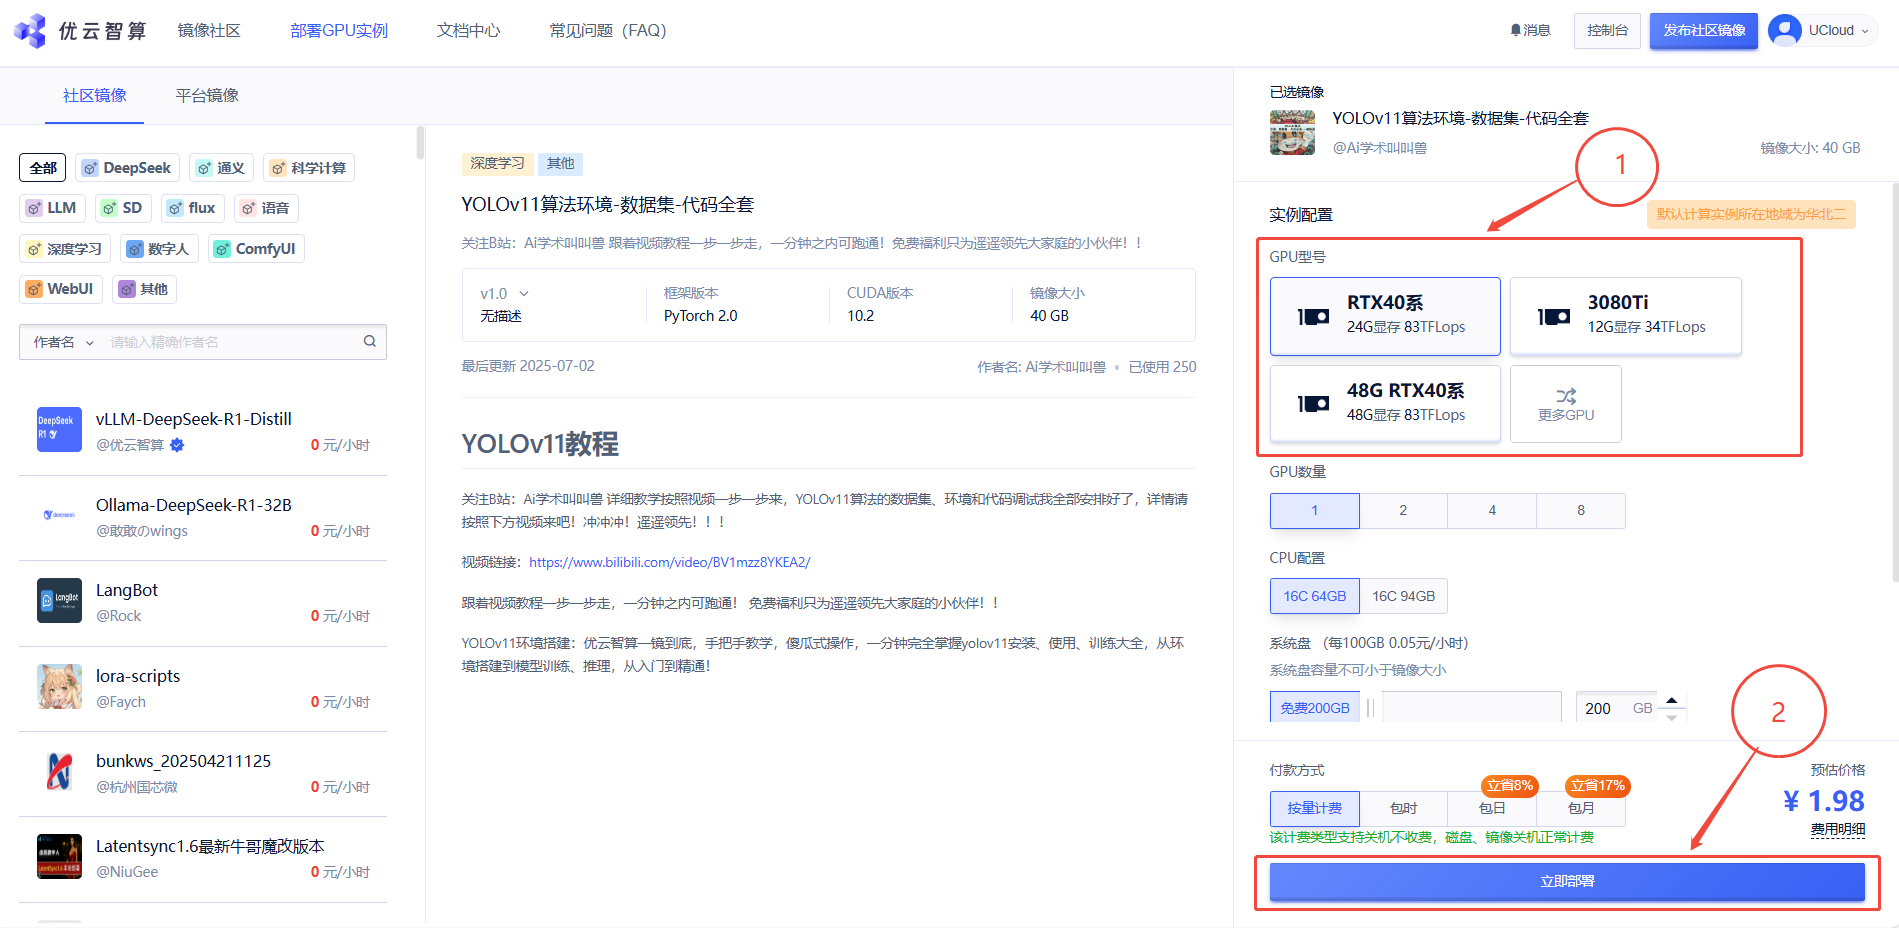Click the 请输入精确作者名 input field
Screen dimensions: 1899x928
pyautogui.click(x=230, y=342)
